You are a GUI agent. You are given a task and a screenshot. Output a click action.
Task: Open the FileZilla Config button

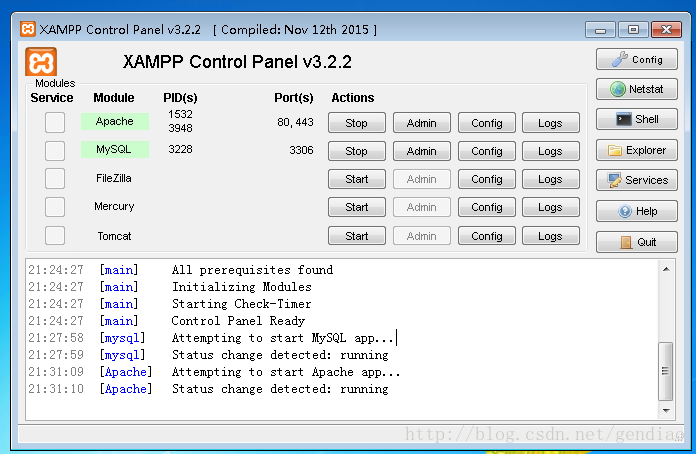(486, 179)
